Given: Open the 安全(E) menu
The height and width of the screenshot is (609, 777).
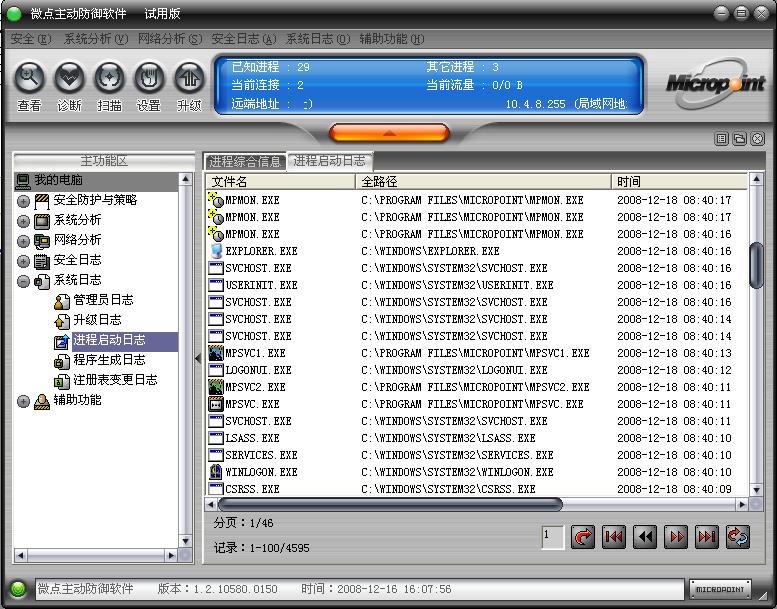Looking at the screenshot, I should [30, 39].
